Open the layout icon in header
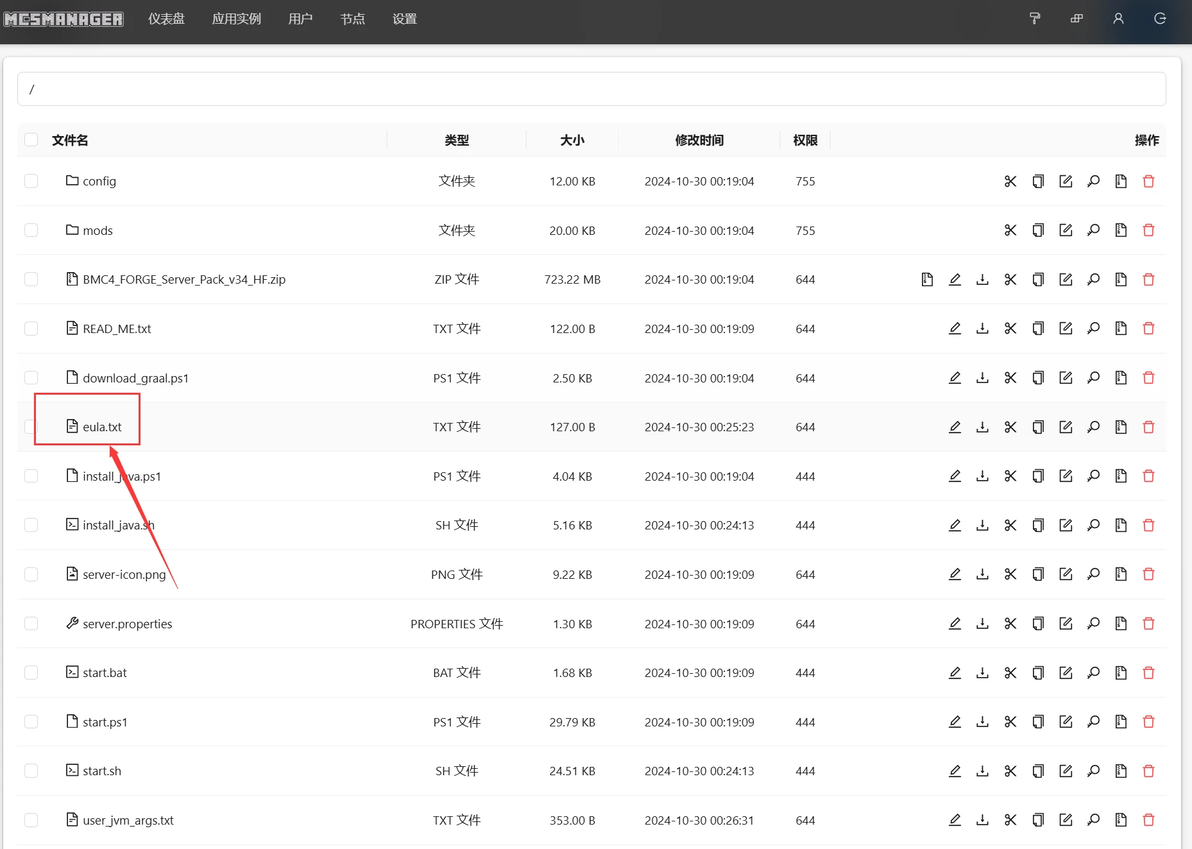Screen dimensions: 1192x849 1076,18
